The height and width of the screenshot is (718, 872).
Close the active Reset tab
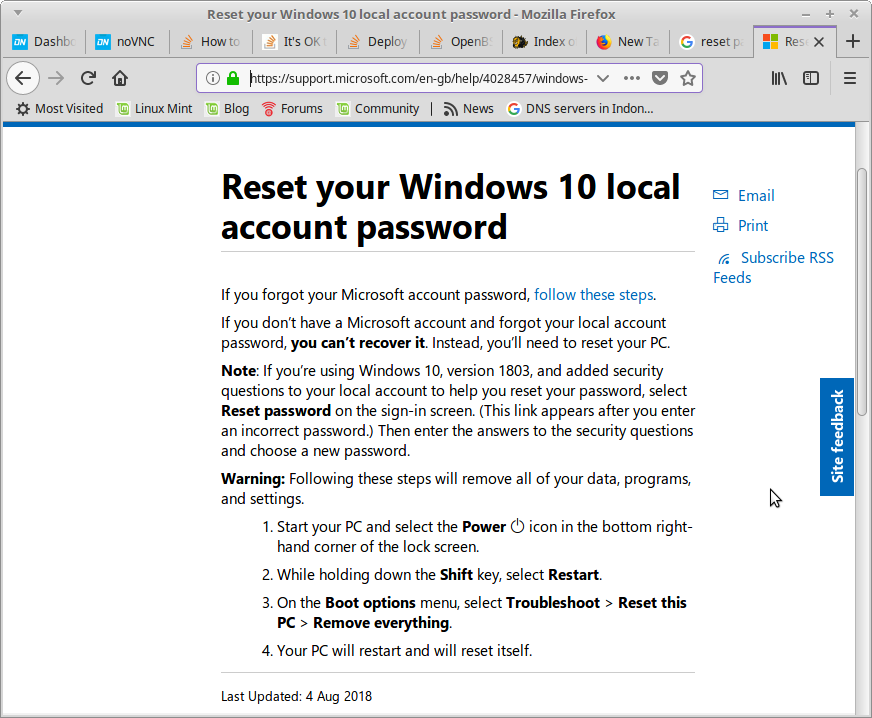coord(819,42)
